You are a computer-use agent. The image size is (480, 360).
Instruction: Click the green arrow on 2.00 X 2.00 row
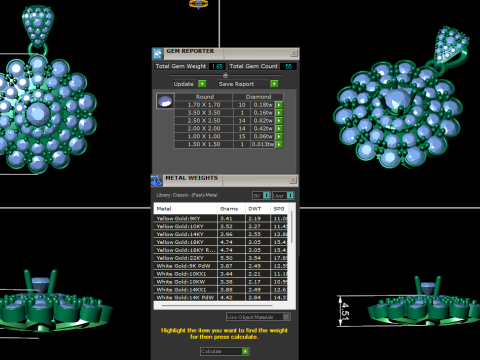(279, 129)
